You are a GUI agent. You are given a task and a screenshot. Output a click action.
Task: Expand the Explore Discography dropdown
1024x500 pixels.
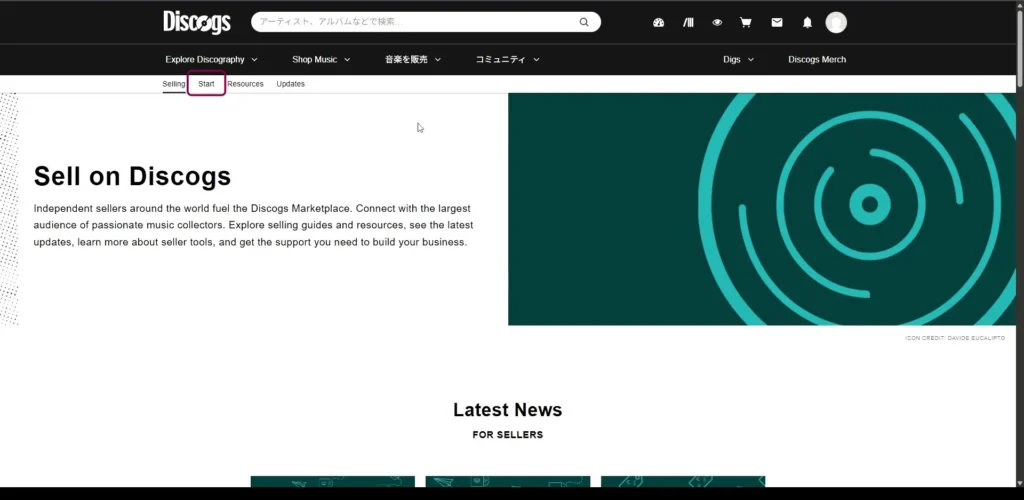point(211,59)
